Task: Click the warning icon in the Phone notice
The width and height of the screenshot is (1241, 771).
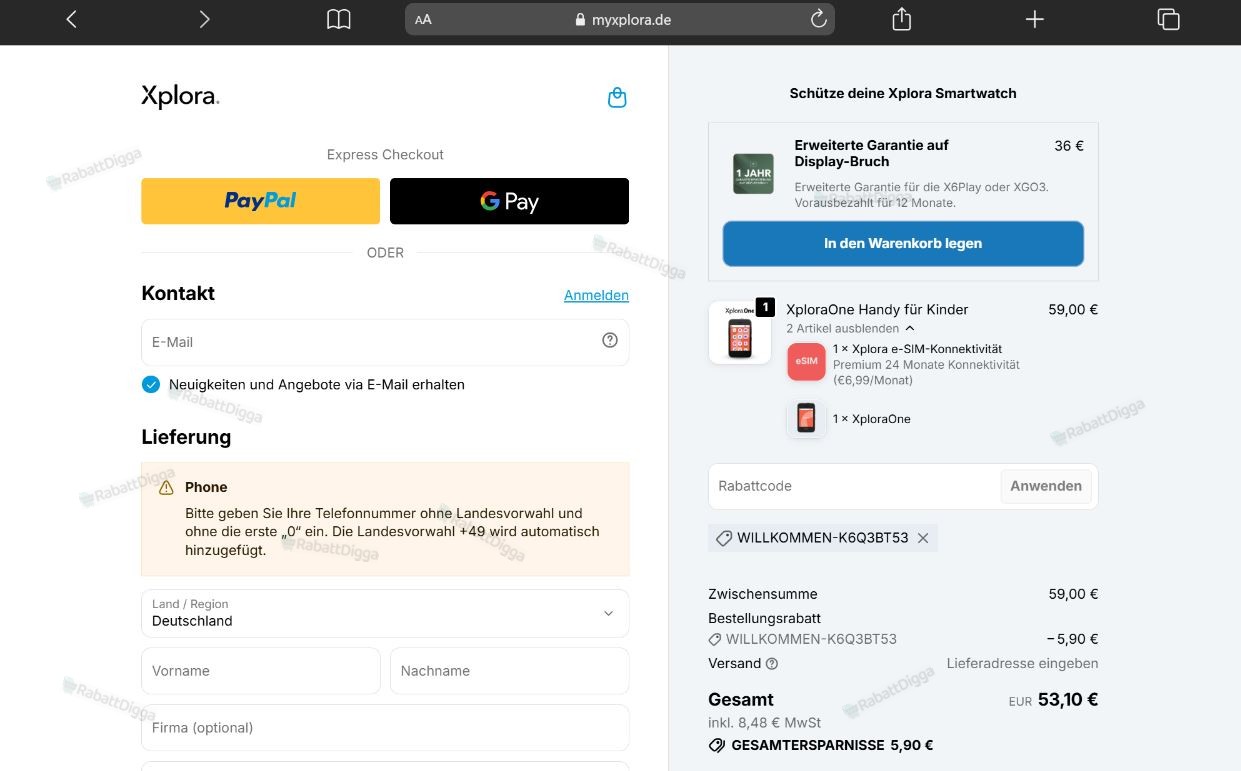Action: point(166,487)
